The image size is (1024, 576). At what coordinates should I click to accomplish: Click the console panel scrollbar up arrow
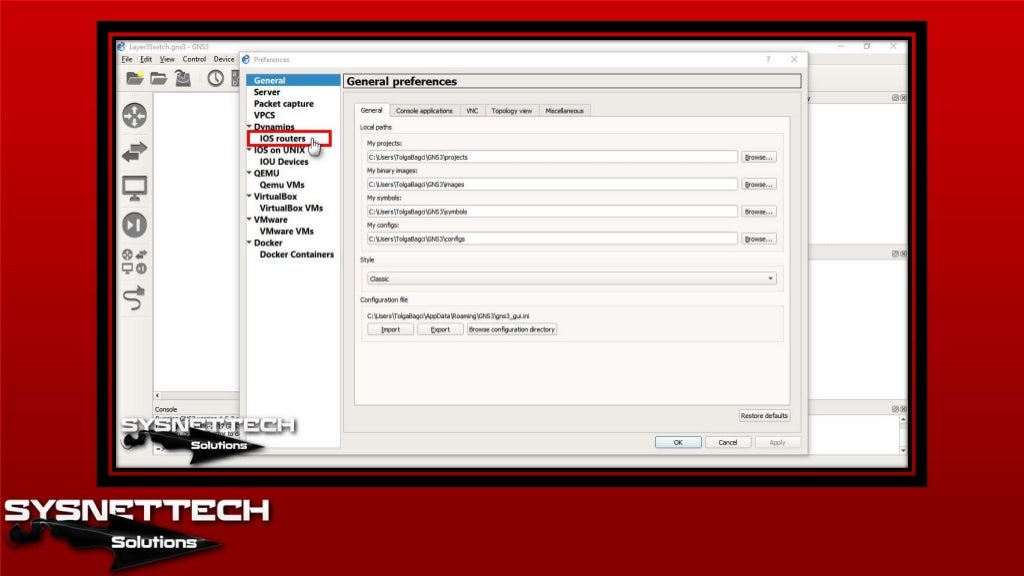click(x=903, y=420)
